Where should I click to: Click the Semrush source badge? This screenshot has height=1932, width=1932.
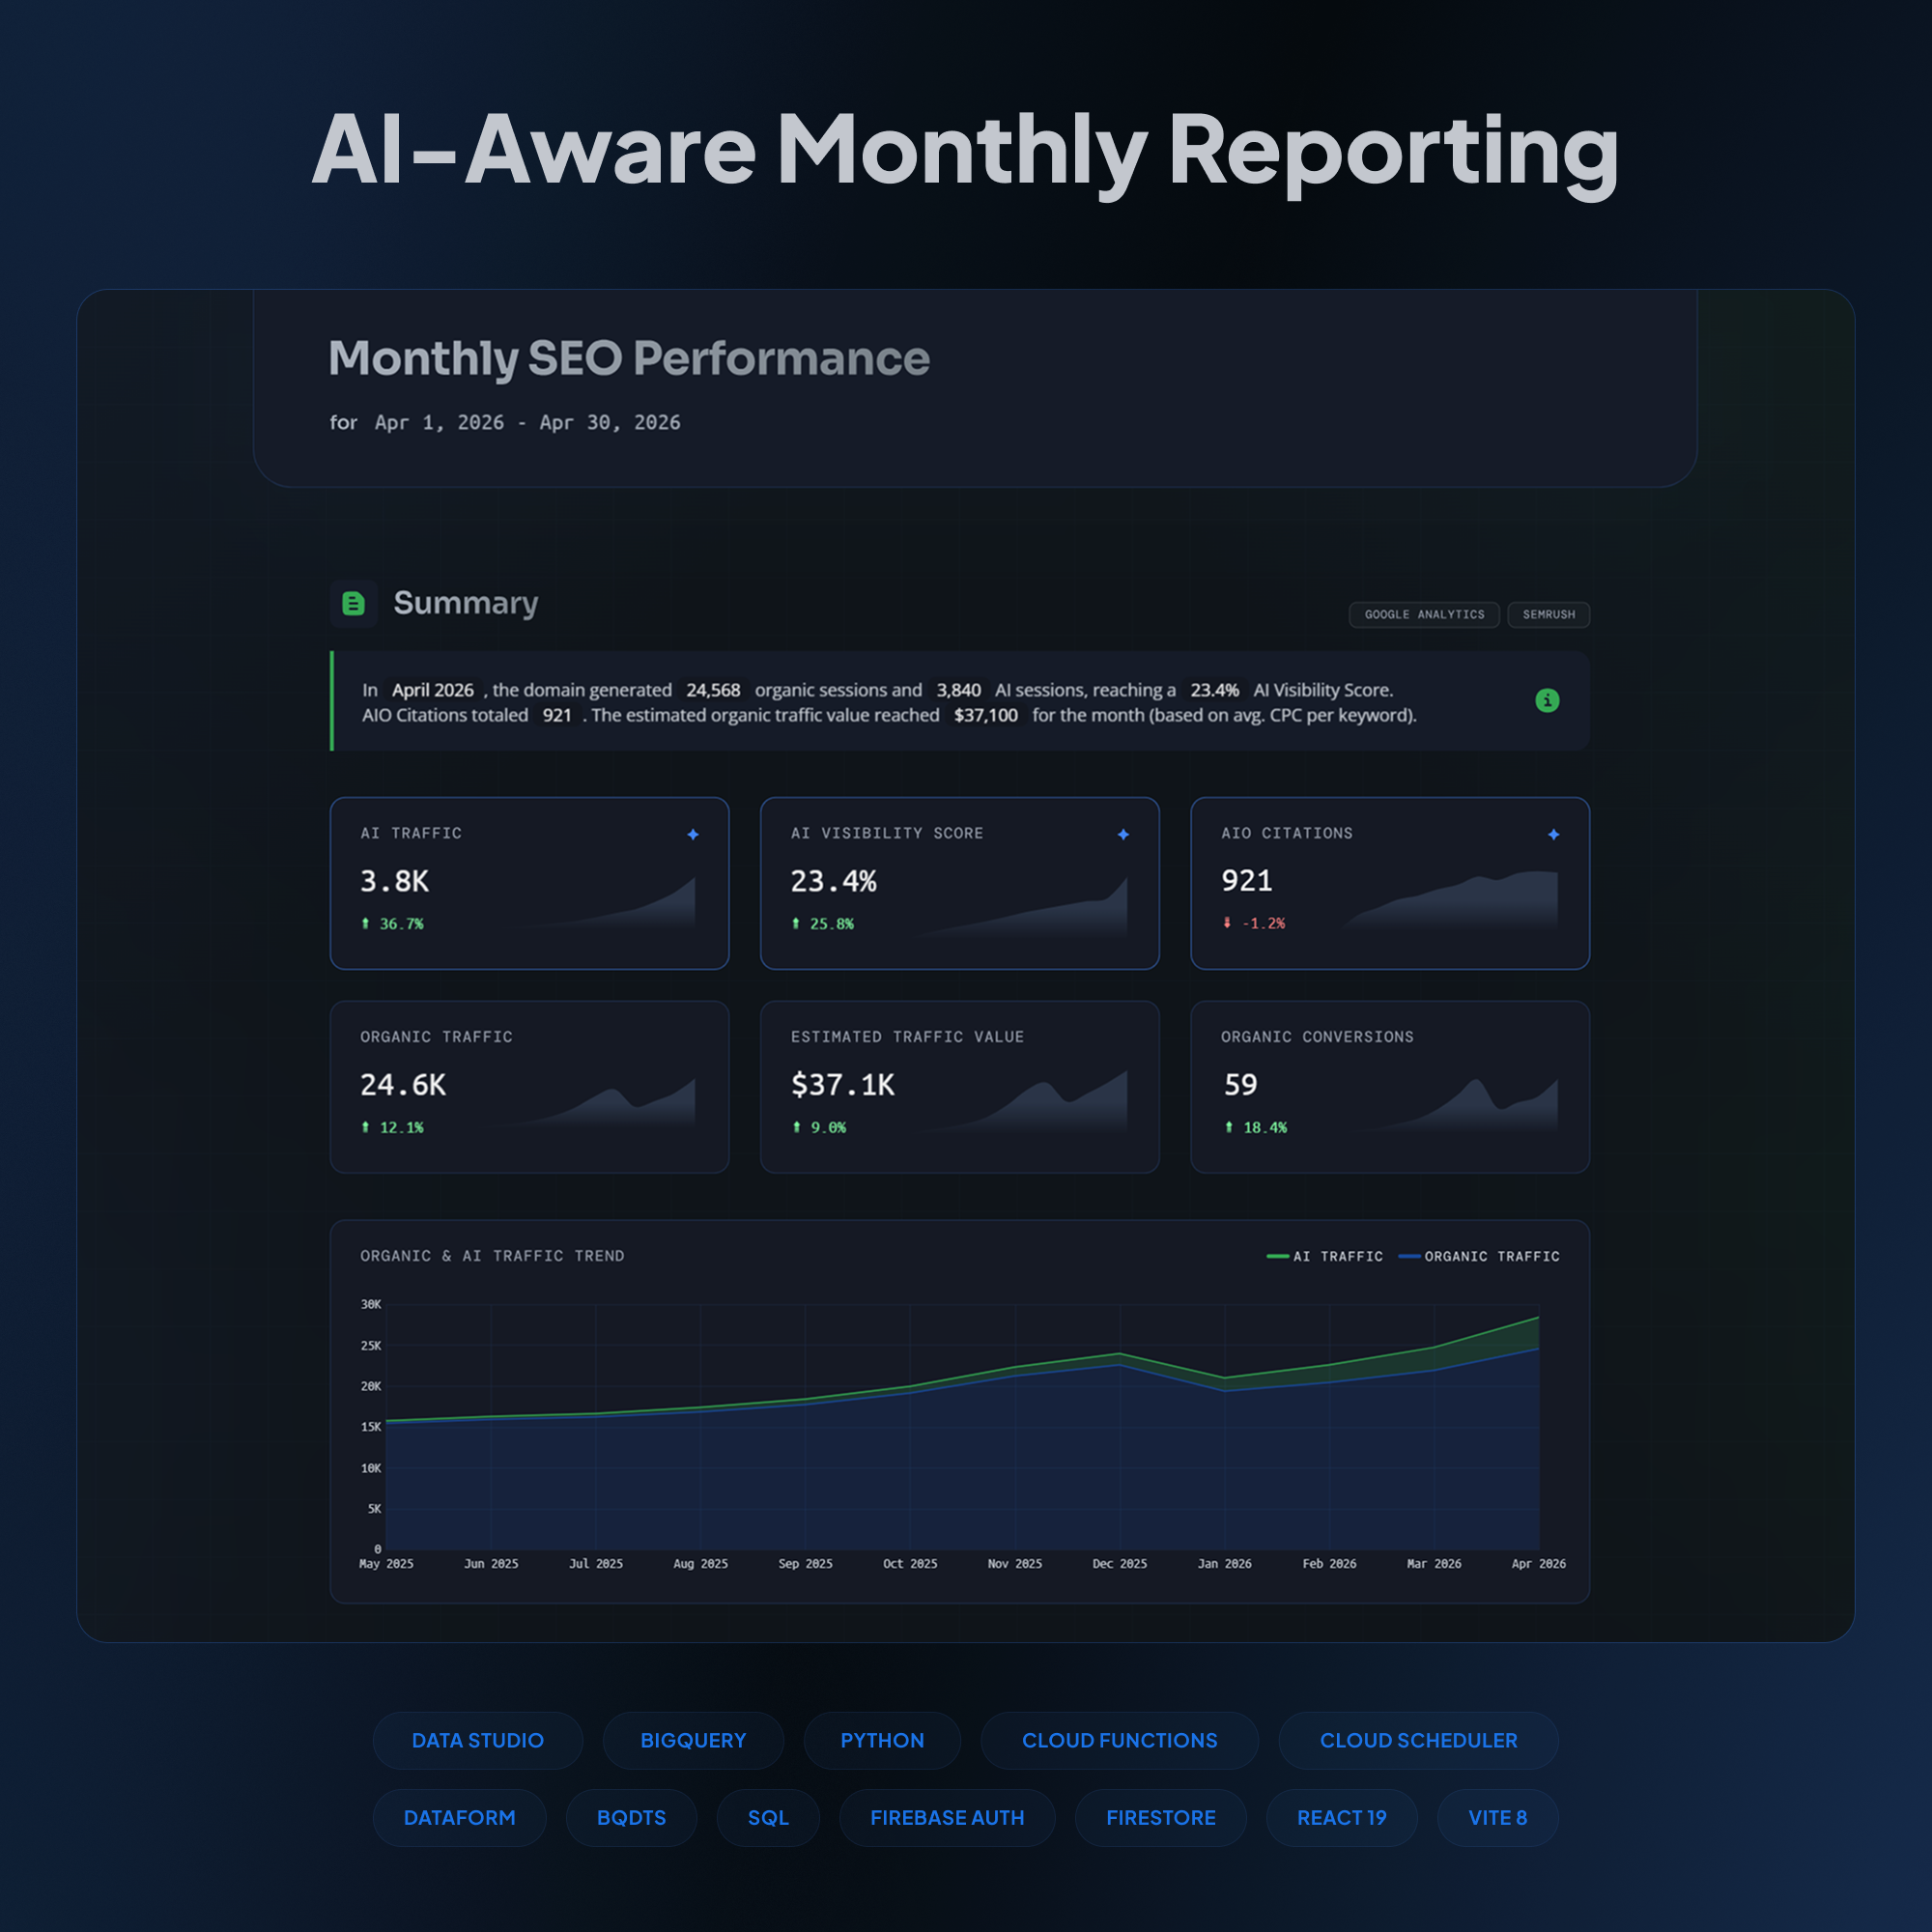coord(1548,614)
